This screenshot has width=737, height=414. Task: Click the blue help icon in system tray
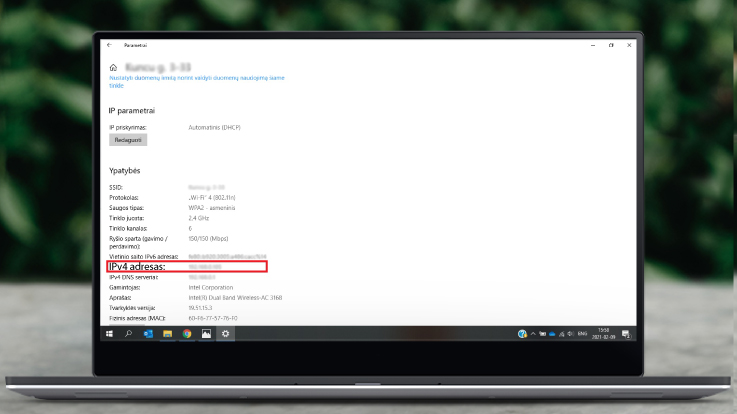522,333
